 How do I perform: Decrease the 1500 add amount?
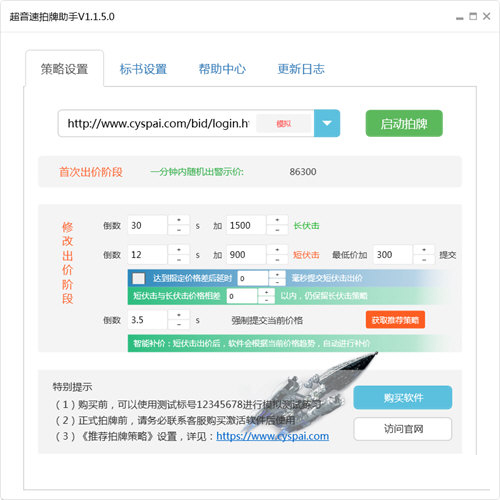(x=277, y=230)
